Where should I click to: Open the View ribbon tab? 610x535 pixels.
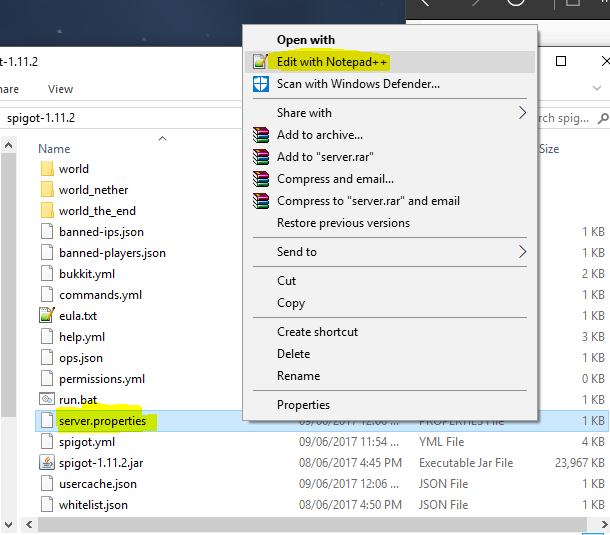click(60, 89)
